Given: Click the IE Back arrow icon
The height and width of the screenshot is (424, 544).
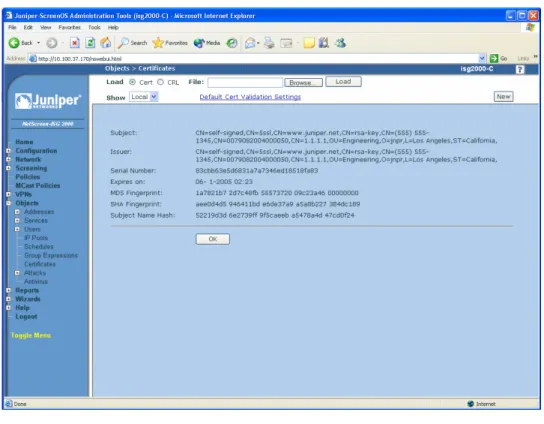Looking at the screenshot, I should [14, 43].
